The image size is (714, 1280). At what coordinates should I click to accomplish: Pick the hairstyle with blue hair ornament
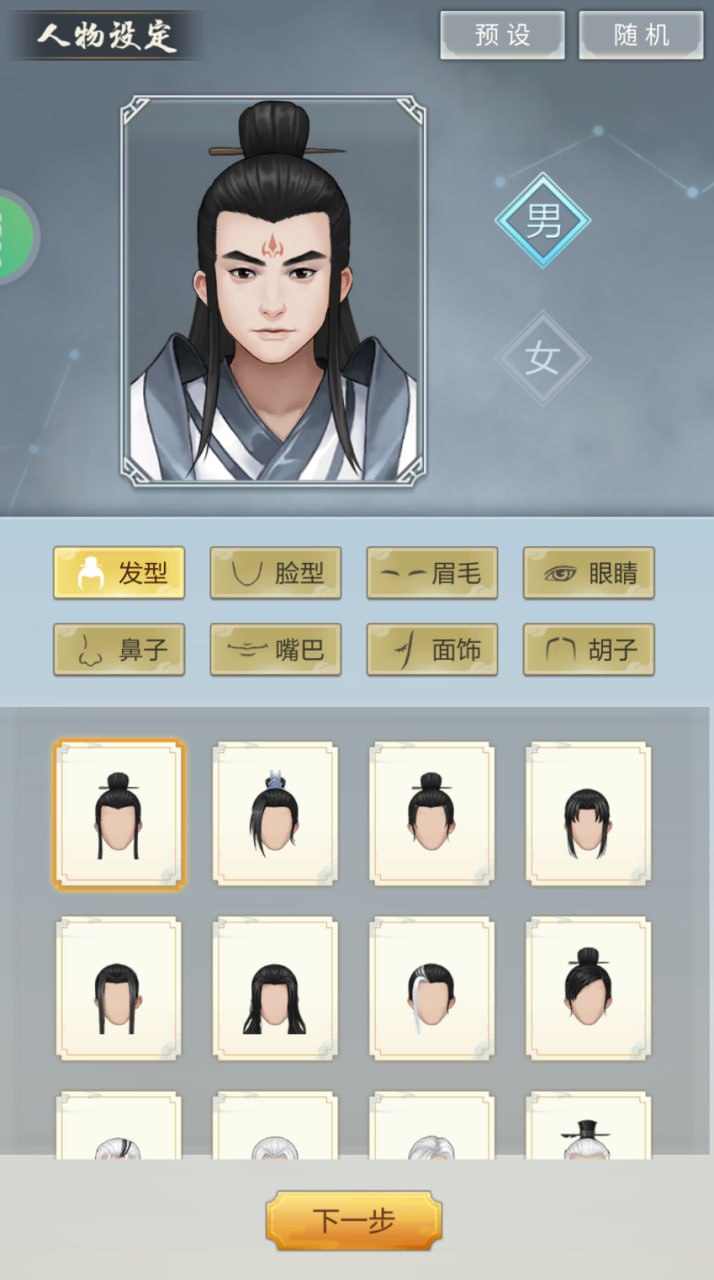click(x=275, y=814)
